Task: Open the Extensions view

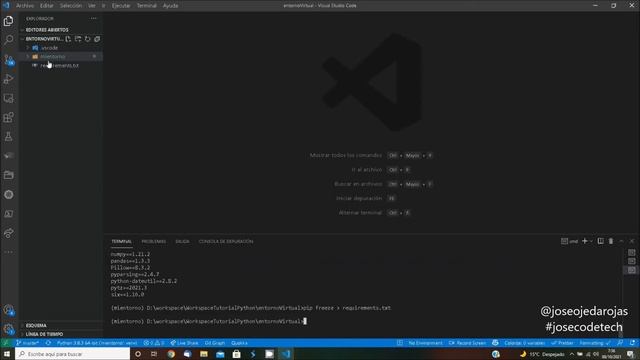Action: pyautogui.click(x=9, y=118)
